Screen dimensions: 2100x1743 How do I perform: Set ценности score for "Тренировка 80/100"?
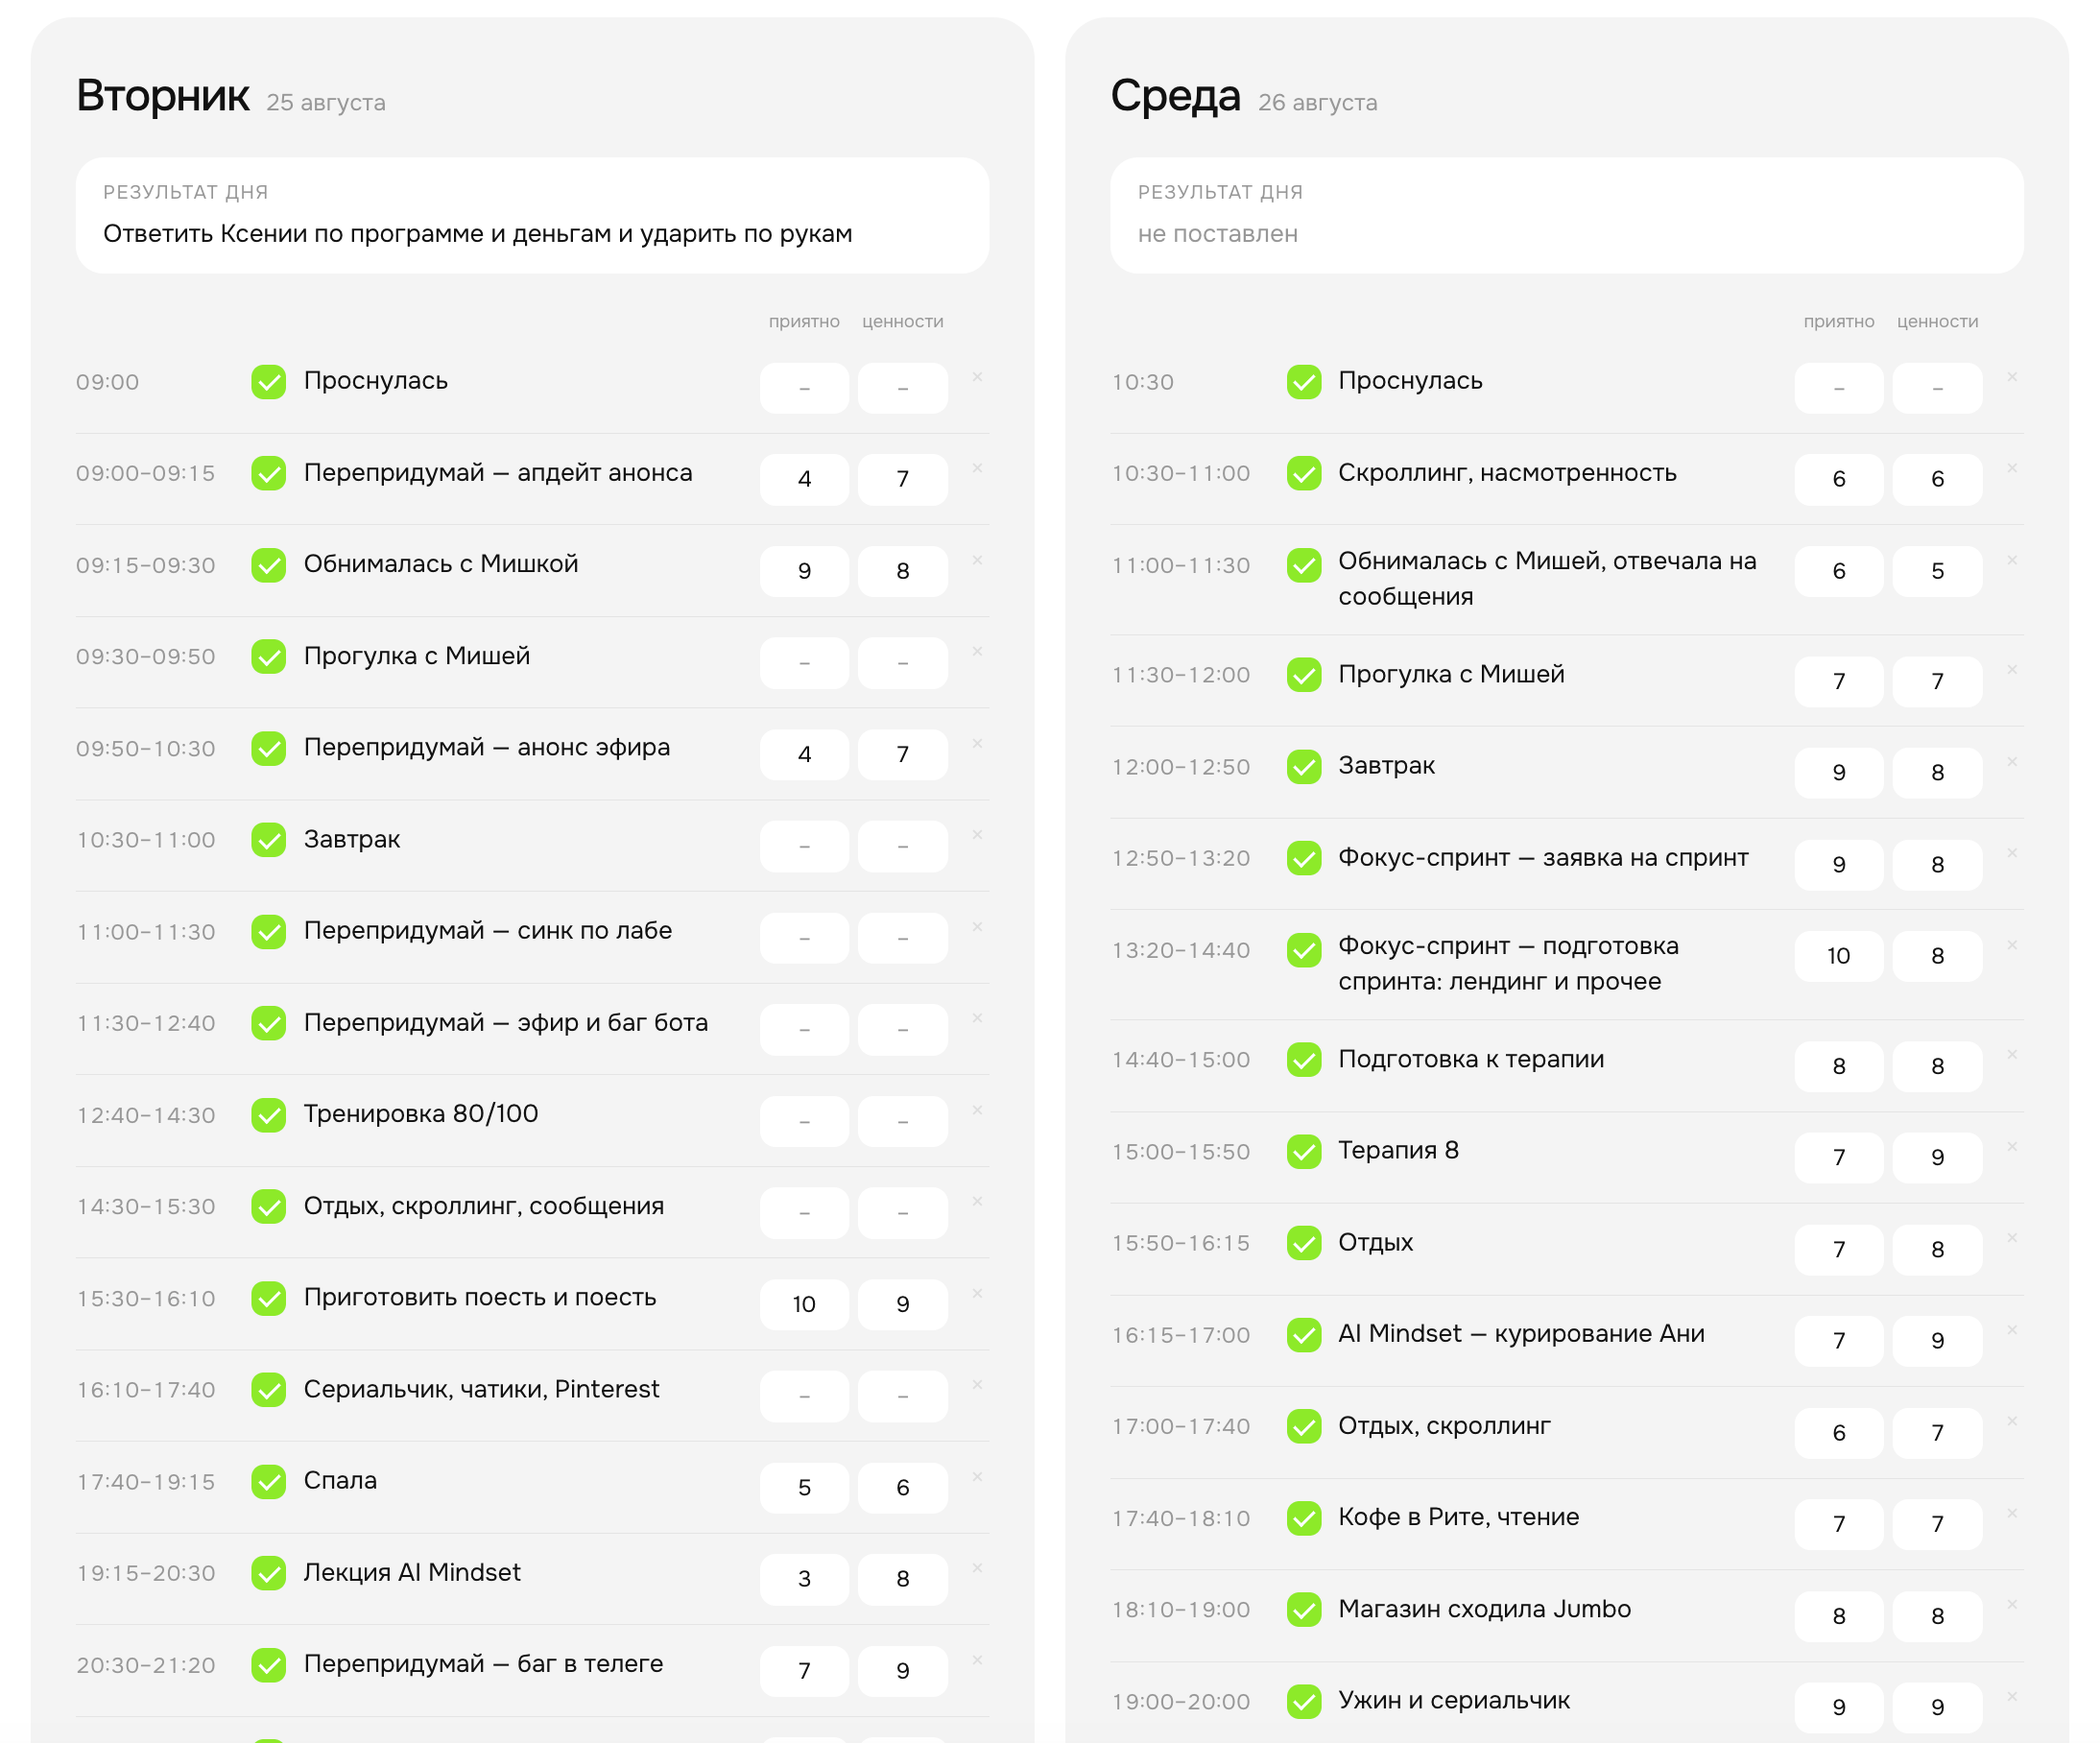(902, 1121)
